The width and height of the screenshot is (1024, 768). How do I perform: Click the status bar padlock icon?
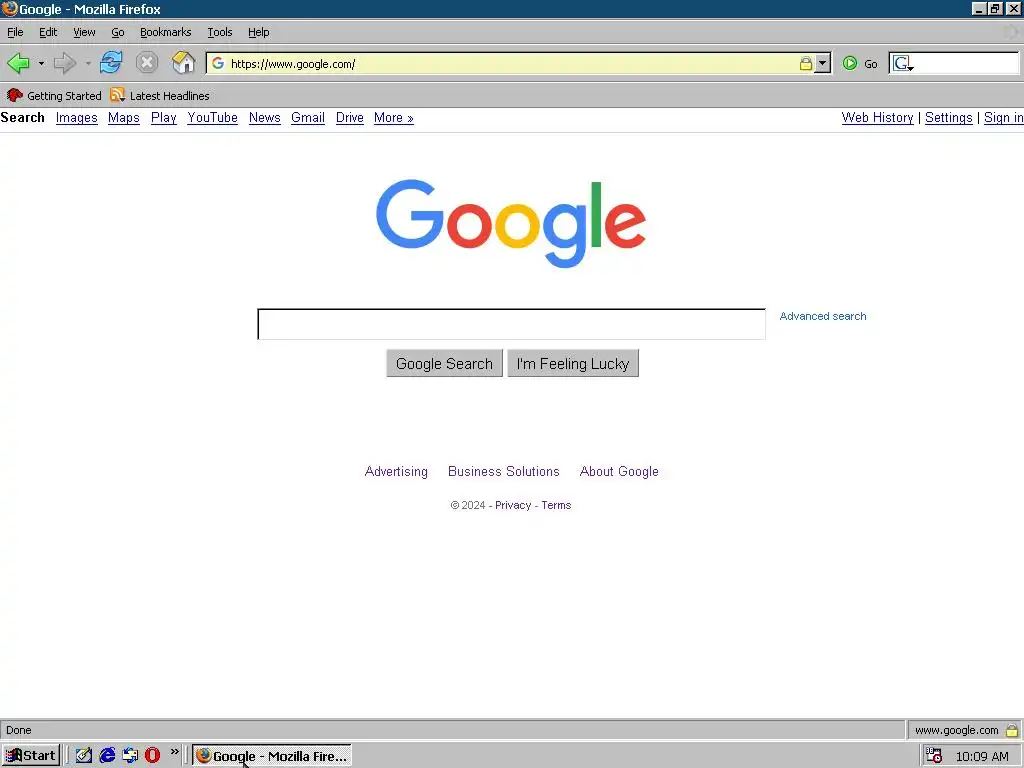click(1012, 730)
